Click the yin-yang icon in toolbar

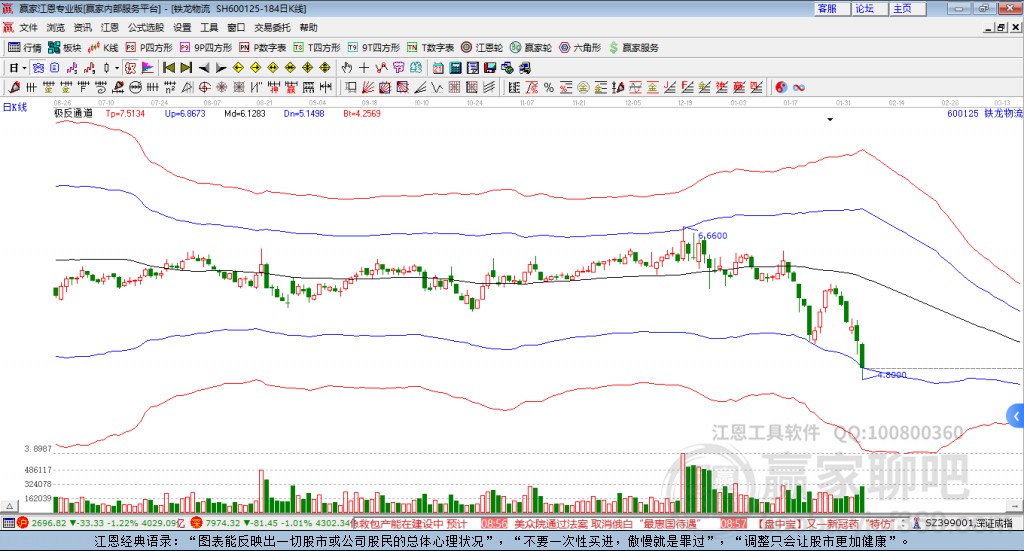point(781,87)
